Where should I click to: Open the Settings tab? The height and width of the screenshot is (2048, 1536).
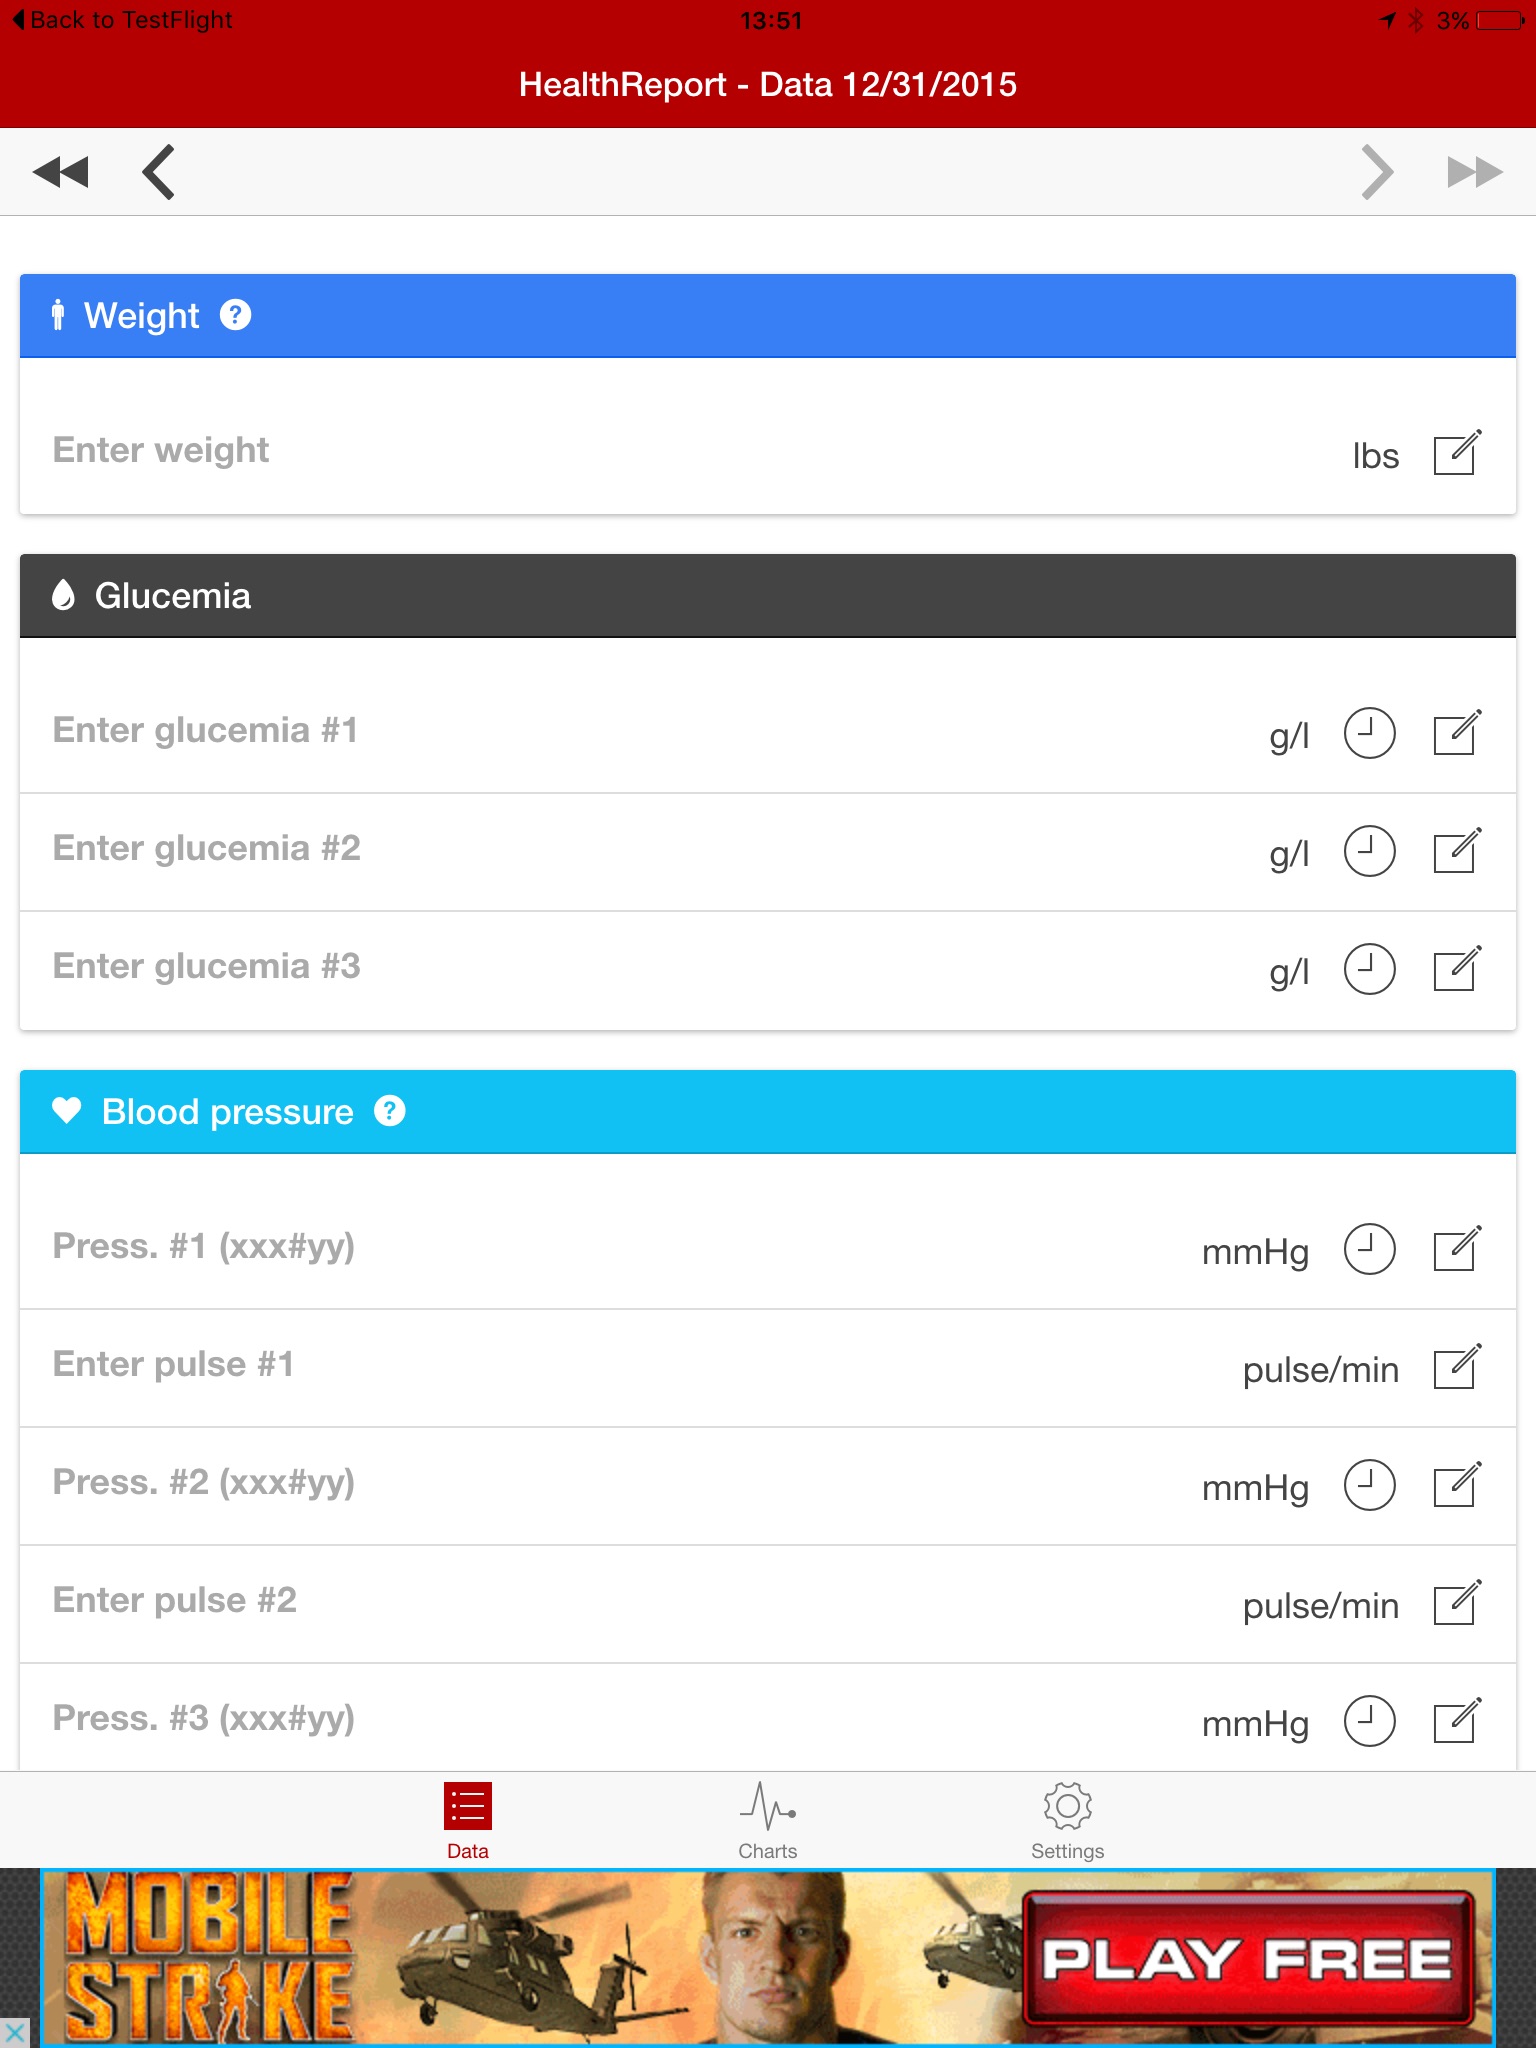point(1067,1821)
